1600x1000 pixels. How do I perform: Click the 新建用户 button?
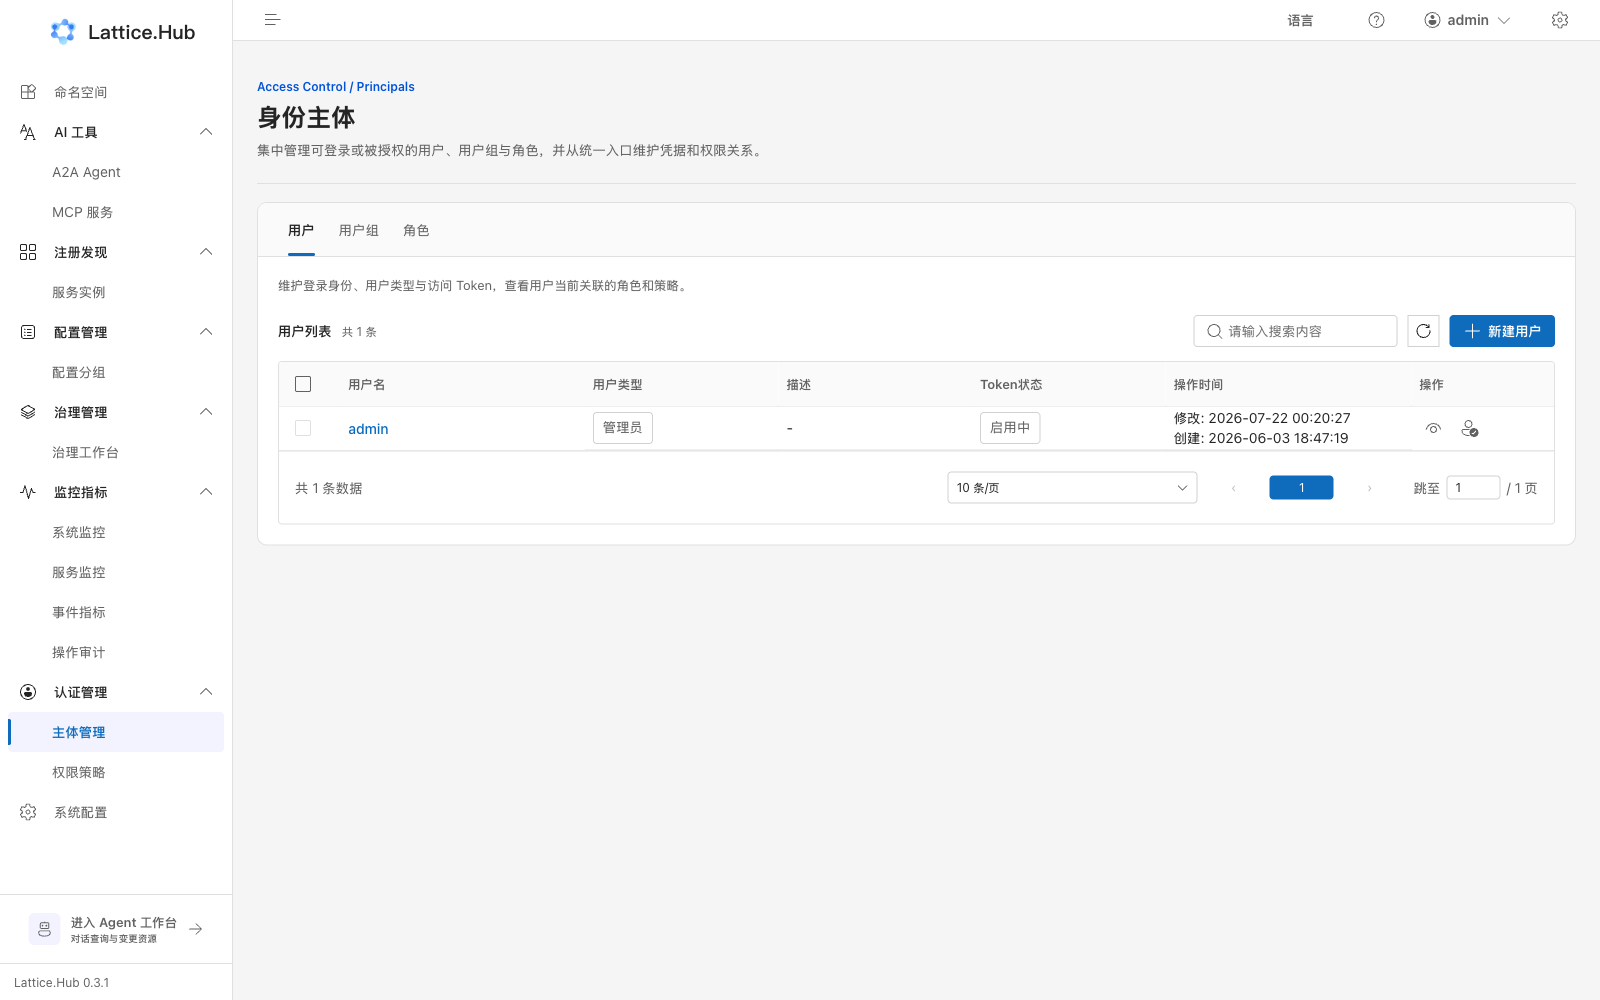tap(1502, 331)
